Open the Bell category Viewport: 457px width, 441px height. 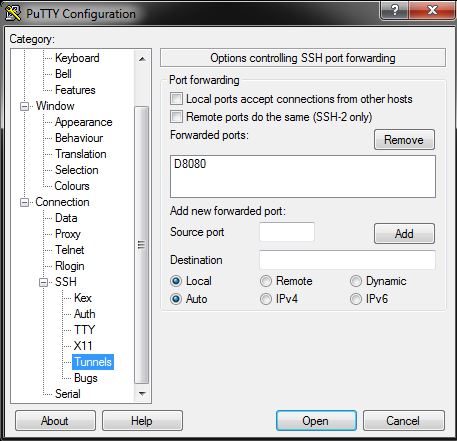tap(63, 74)
